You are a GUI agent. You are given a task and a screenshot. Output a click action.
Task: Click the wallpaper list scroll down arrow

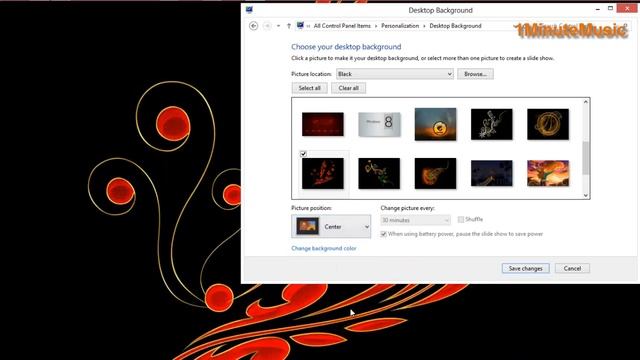click(x=586, y=196)
